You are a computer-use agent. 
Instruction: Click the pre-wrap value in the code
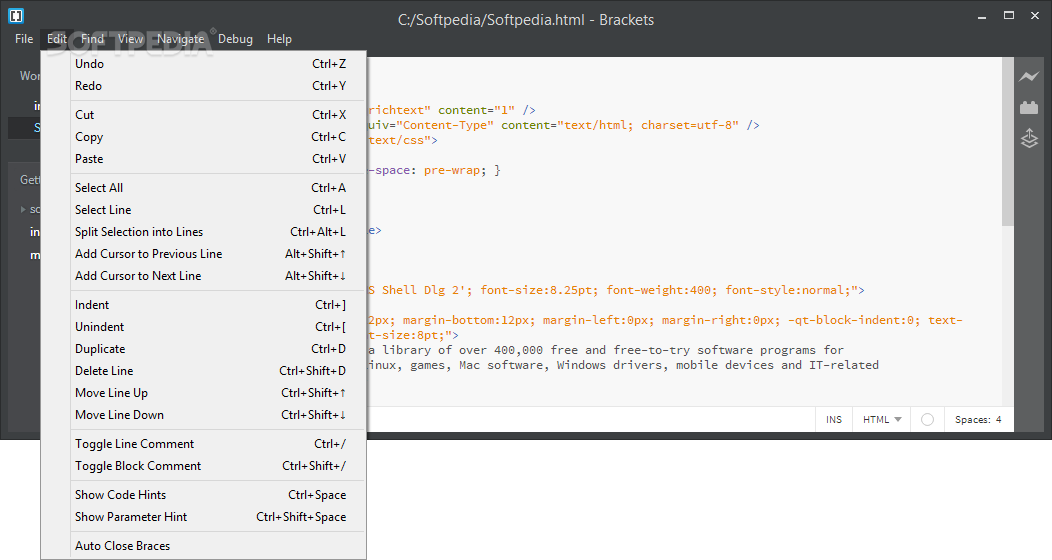pos(452,170)
